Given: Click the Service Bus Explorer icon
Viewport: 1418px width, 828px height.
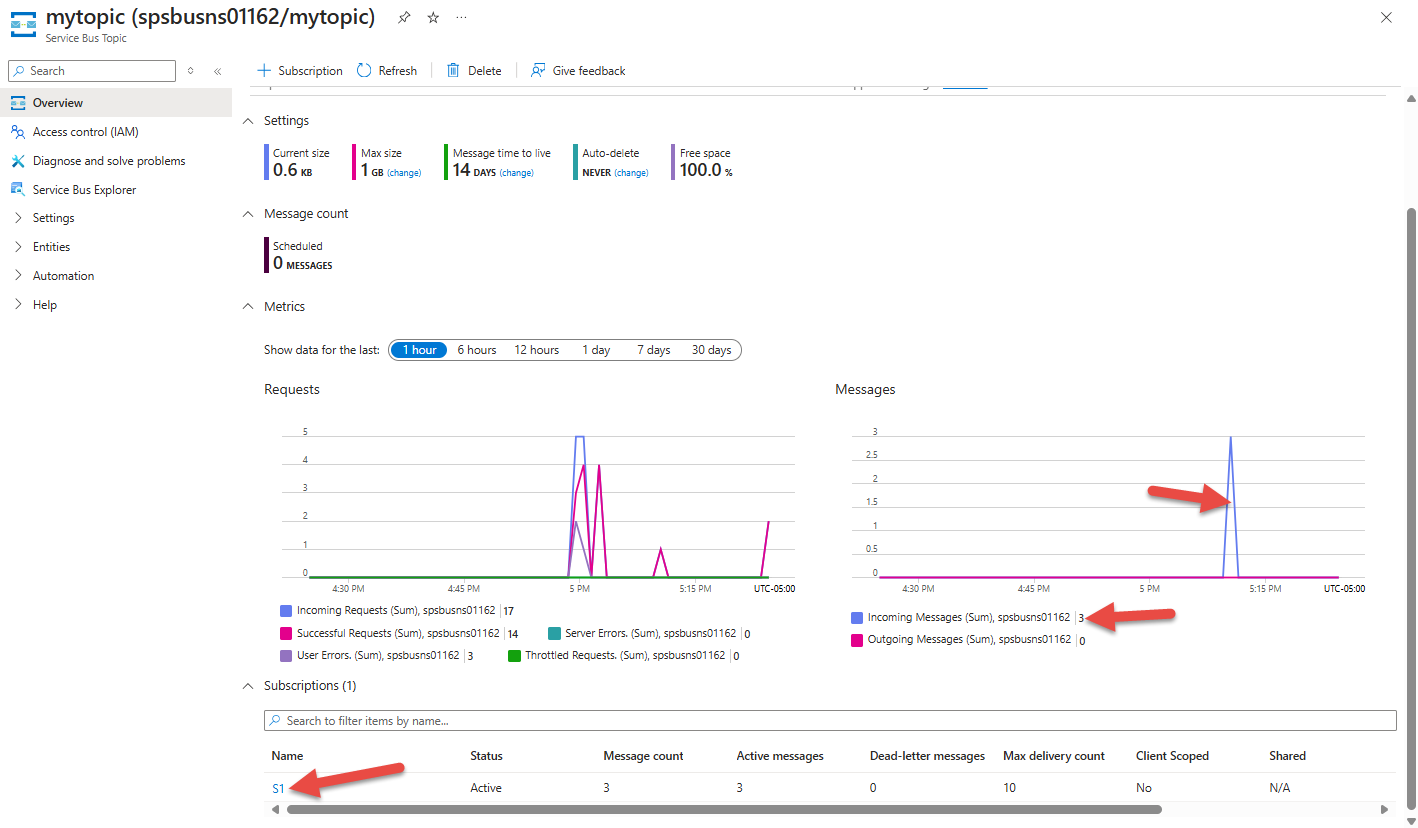Looking at the screenshot, I should click(x=18, y=190).
